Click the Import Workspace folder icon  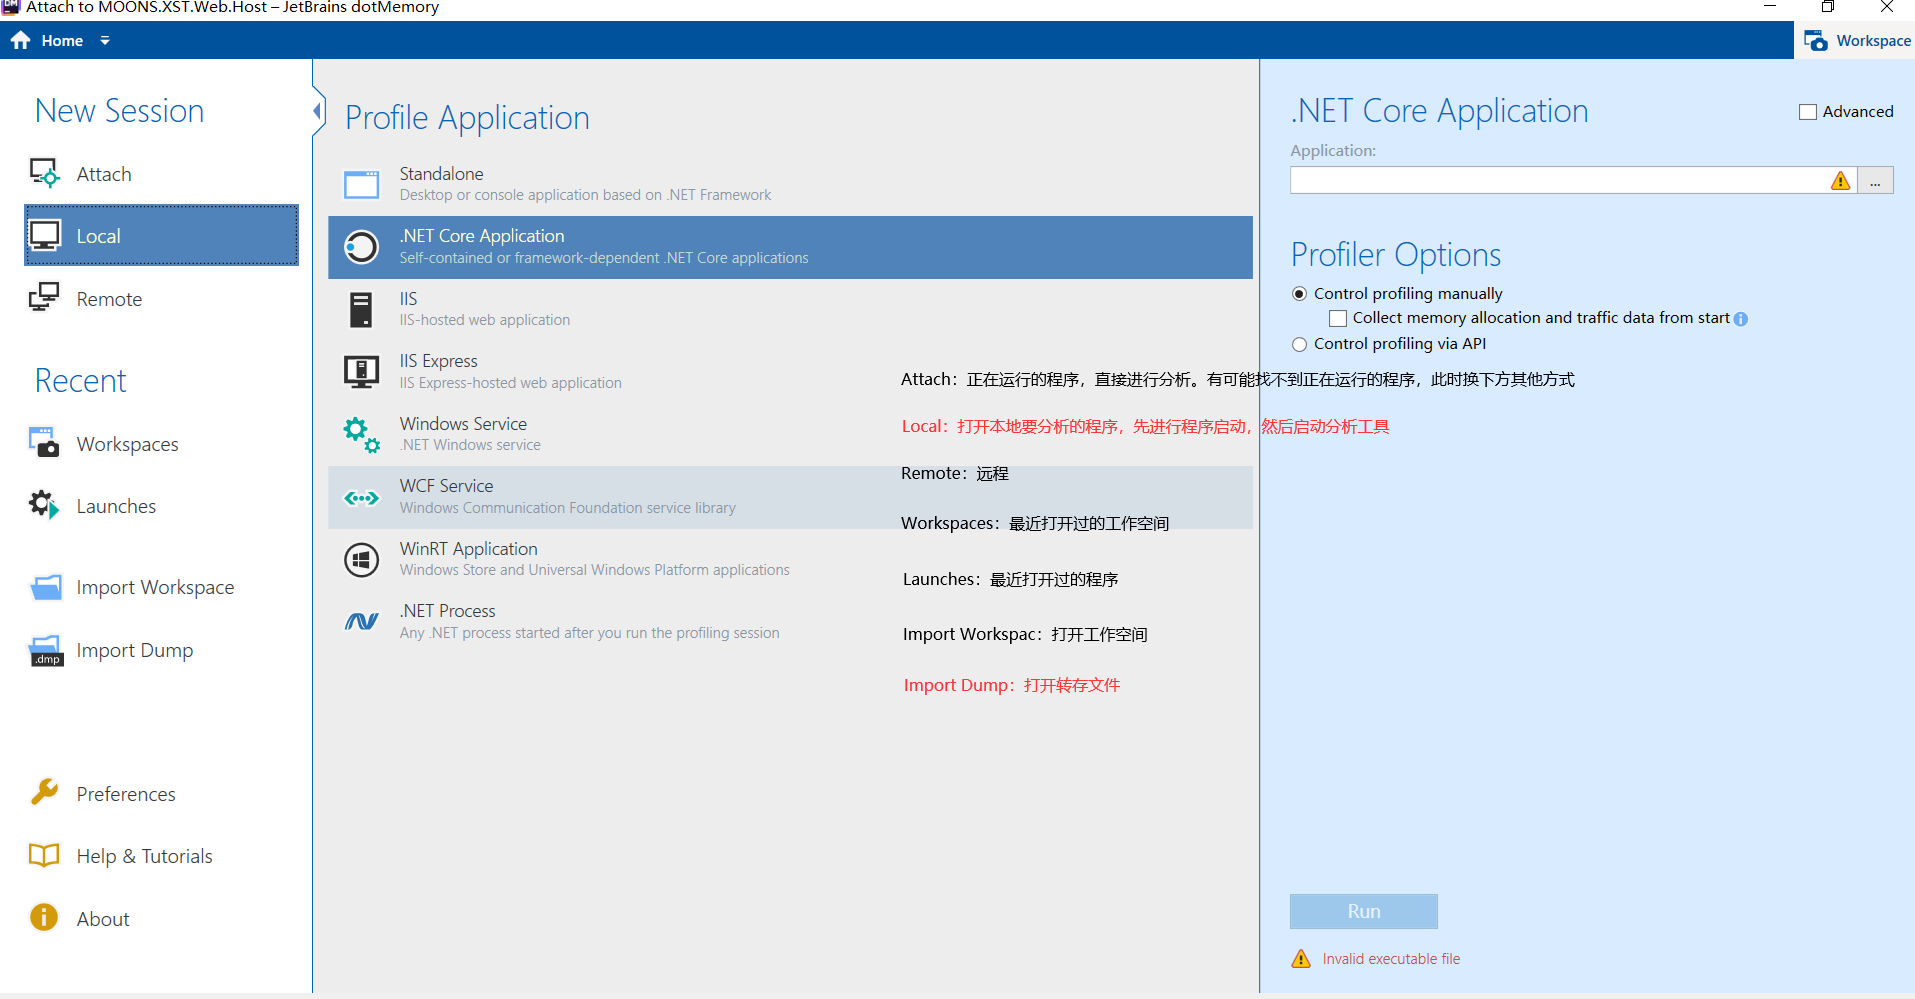pos(45,587)
